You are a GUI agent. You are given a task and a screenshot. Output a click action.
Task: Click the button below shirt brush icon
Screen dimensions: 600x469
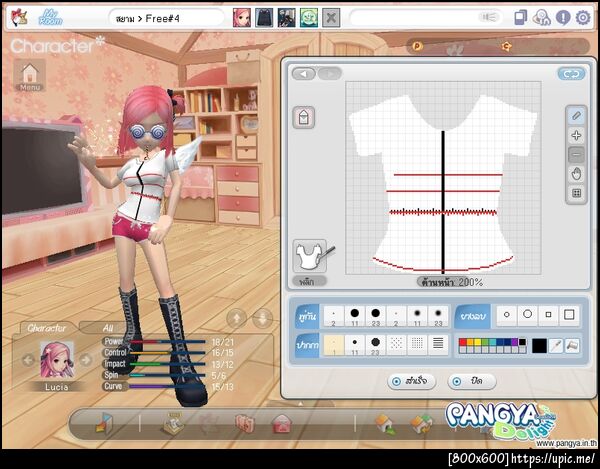[x=310, y=282]
